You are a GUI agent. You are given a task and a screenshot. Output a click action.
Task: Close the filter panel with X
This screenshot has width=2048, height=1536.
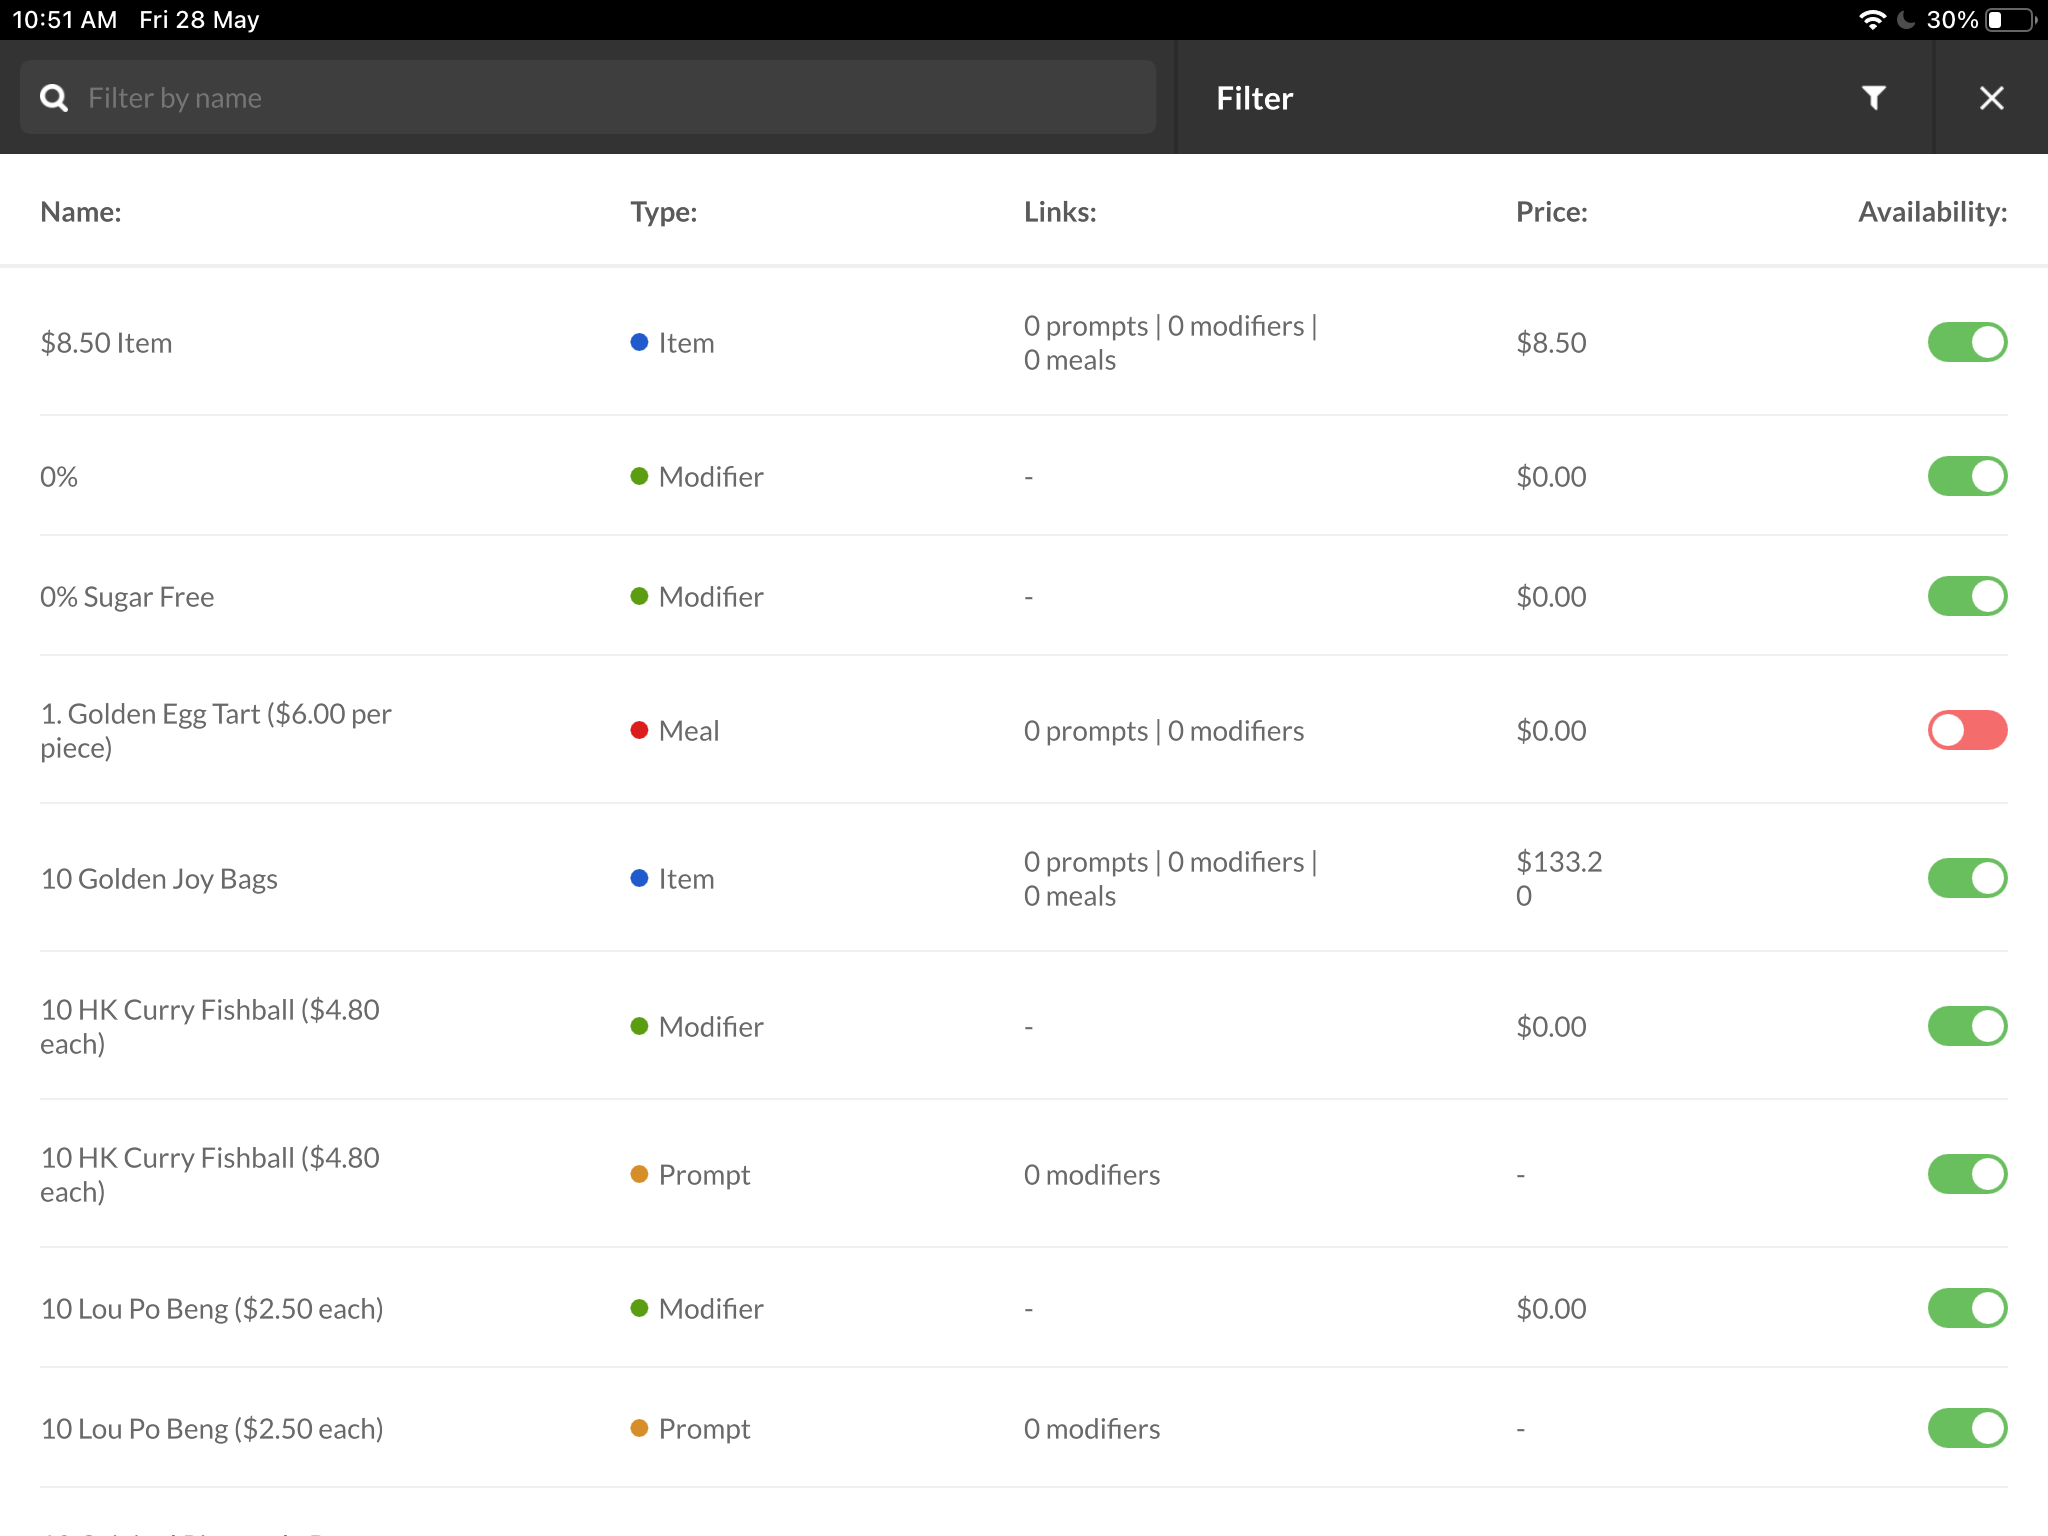tap(1991, 98)
